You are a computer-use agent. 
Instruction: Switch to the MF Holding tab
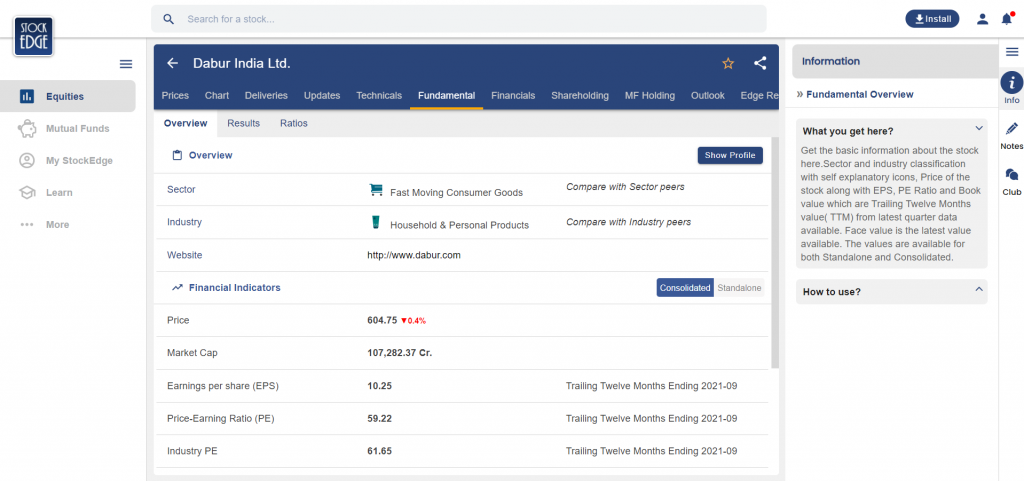pyautogui.click(x=650, y=95)
